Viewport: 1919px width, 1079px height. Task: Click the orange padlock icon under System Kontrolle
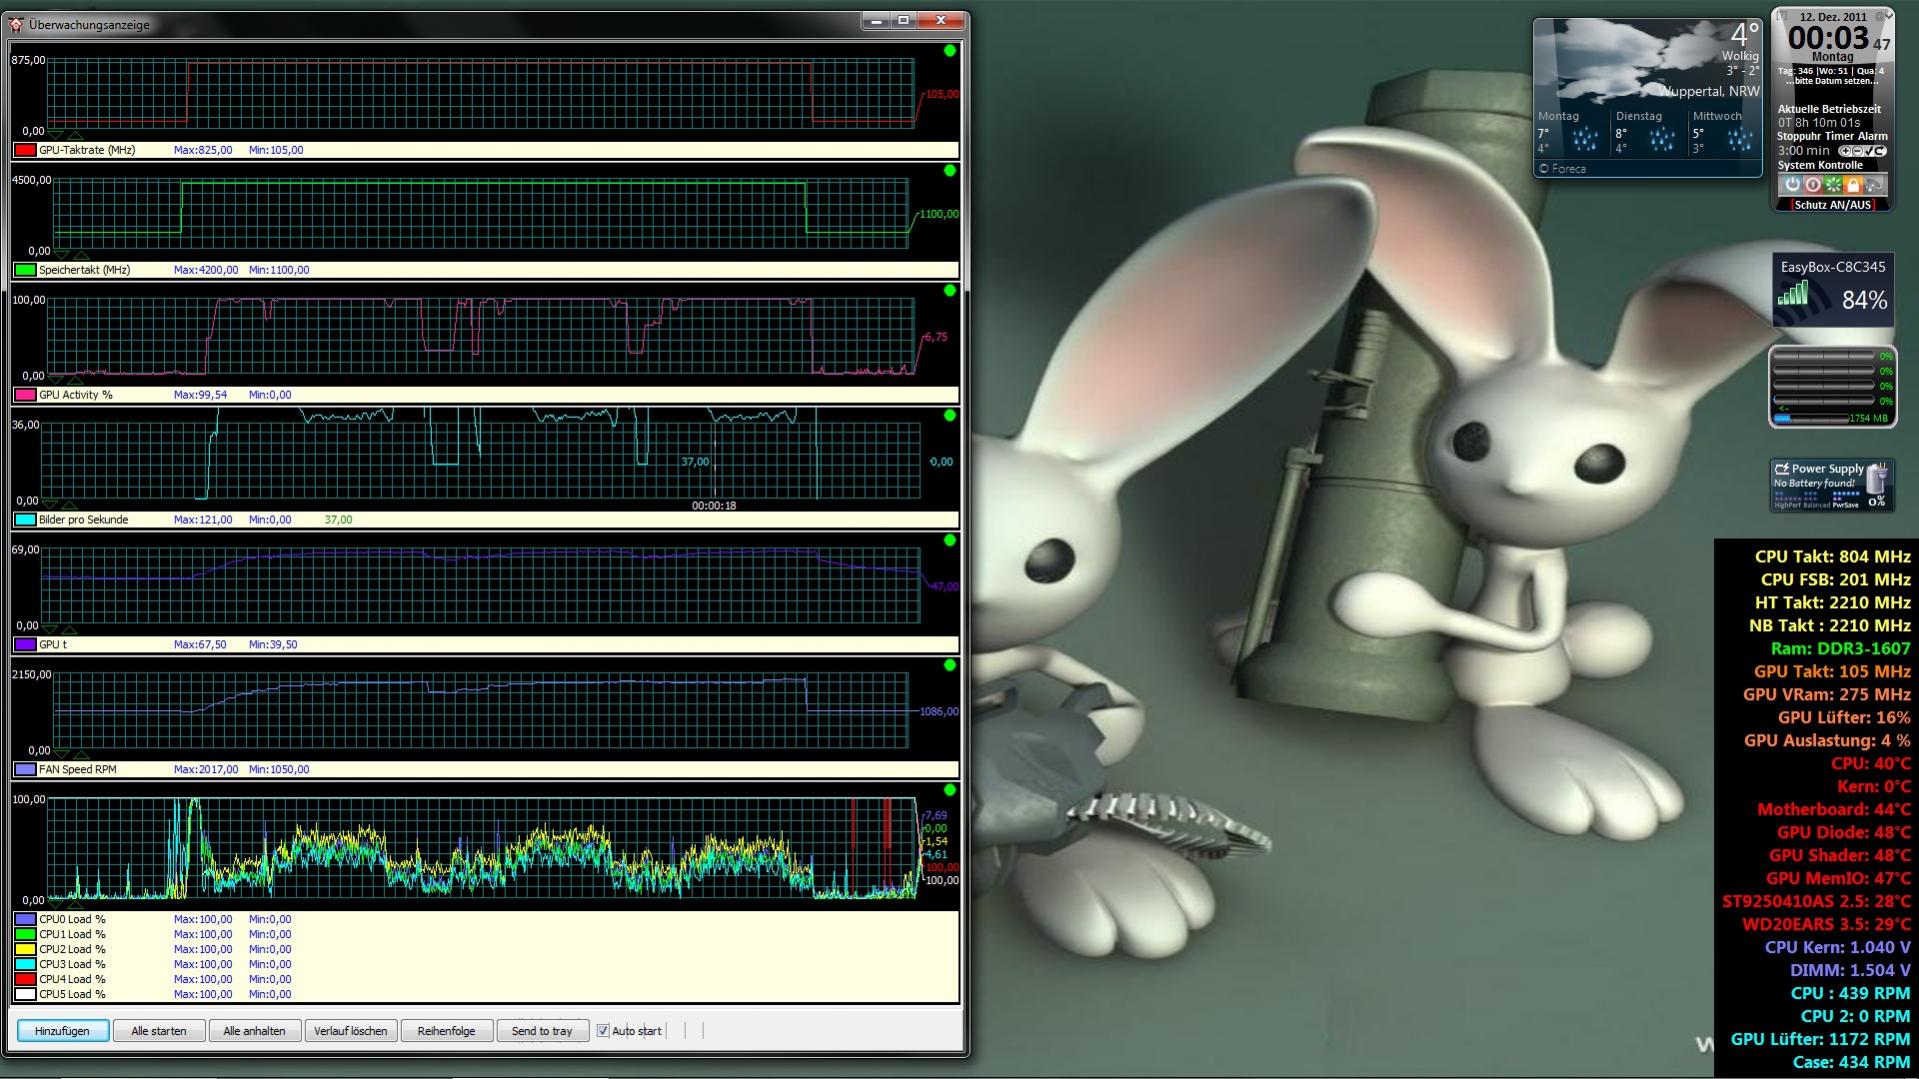click(x=1852, y=184)
